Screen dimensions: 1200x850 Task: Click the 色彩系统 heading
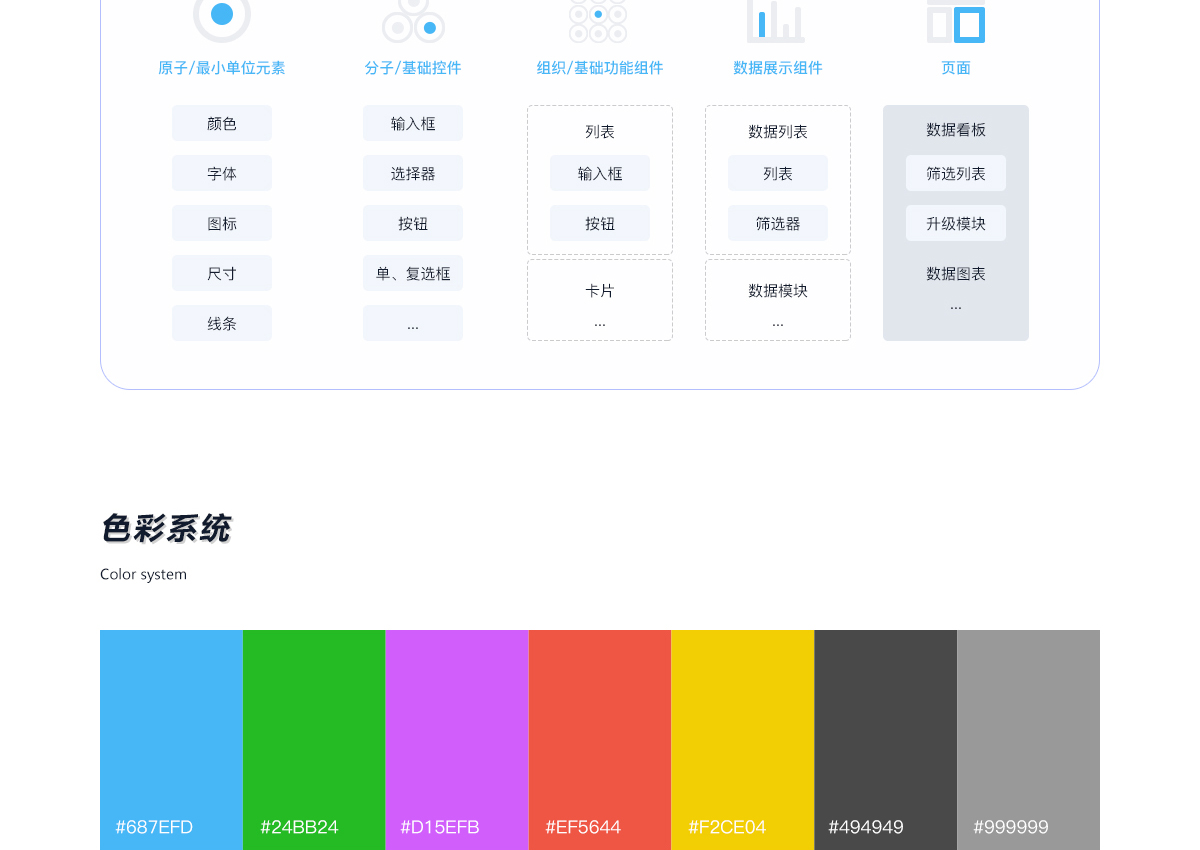(x=166, y=528)
